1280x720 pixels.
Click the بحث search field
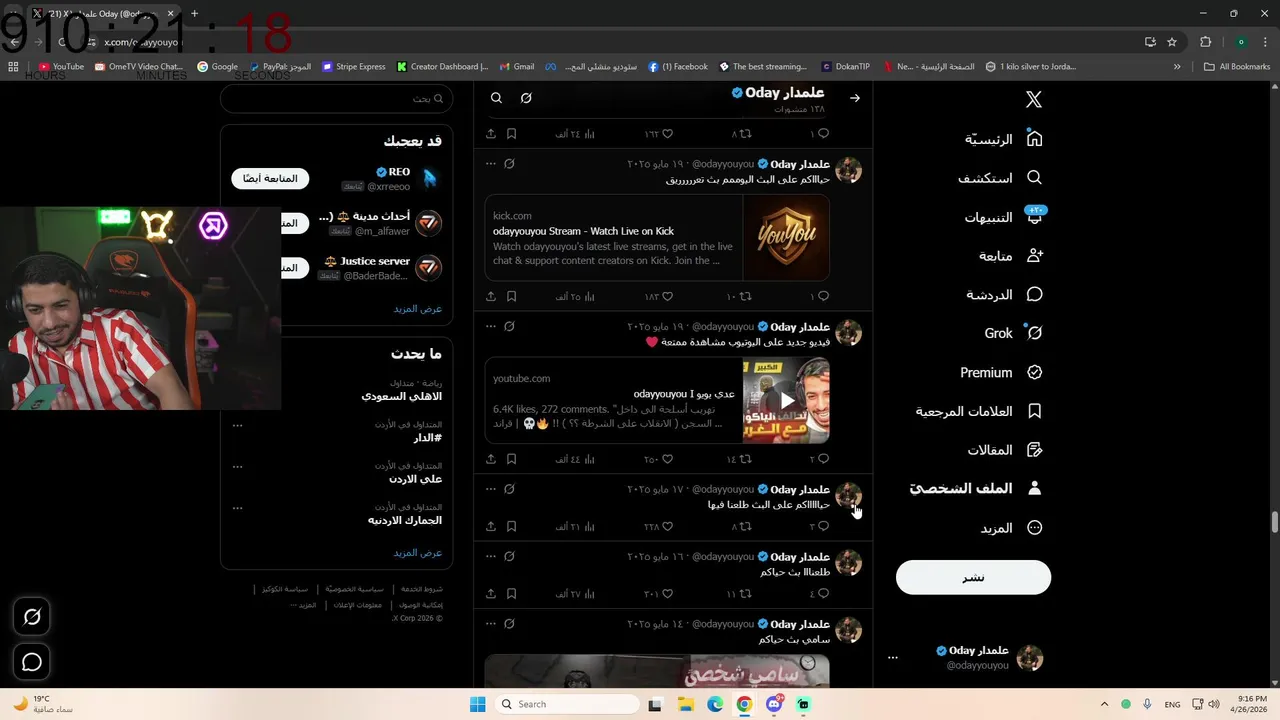[x=336, y=98]
